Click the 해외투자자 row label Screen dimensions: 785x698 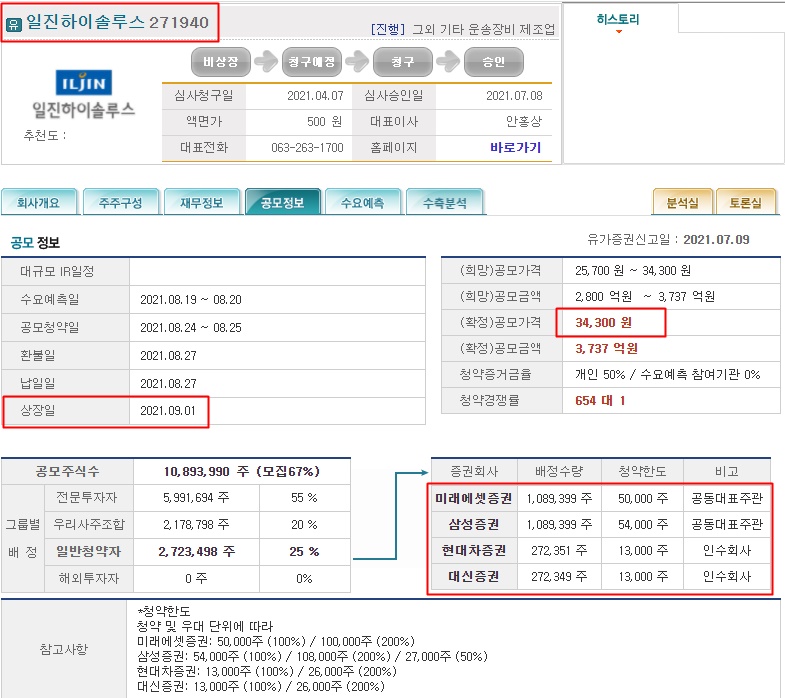tap(89, 578)
